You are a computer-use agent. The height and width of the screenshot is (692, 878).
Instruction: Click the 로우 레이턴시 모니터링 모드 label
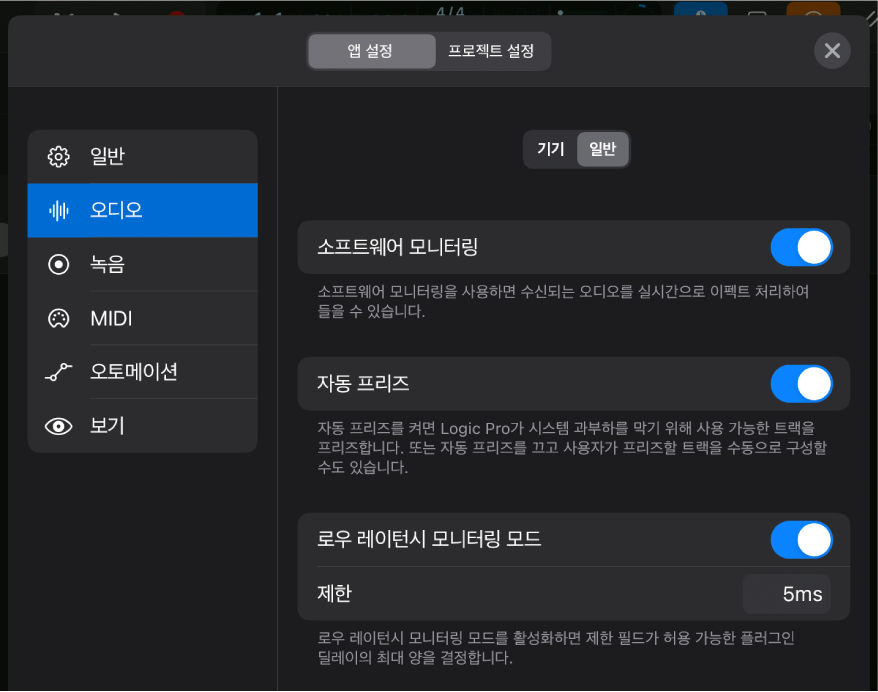tap(429, 539)
